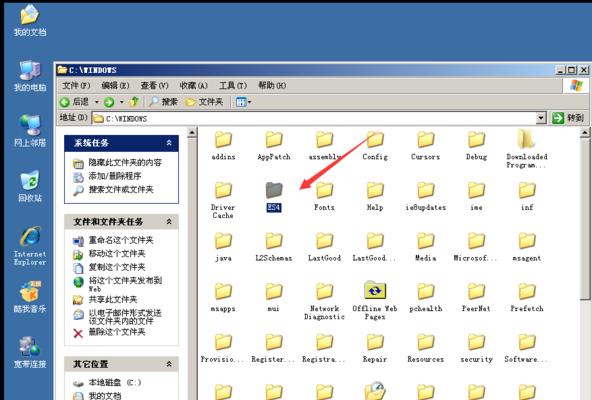Click the address bar path field

314,119
